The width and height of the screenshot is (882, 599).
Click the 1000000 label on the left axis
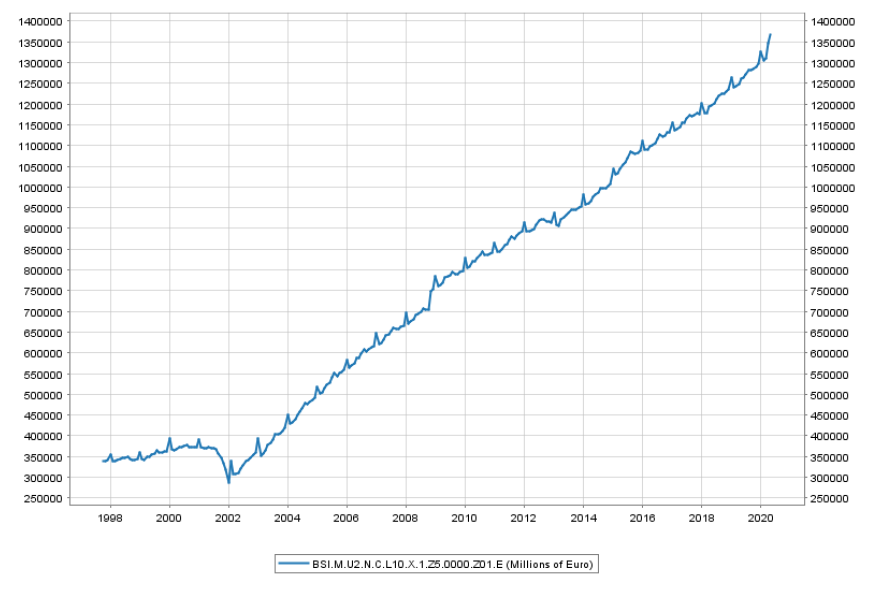click(42, 187)
